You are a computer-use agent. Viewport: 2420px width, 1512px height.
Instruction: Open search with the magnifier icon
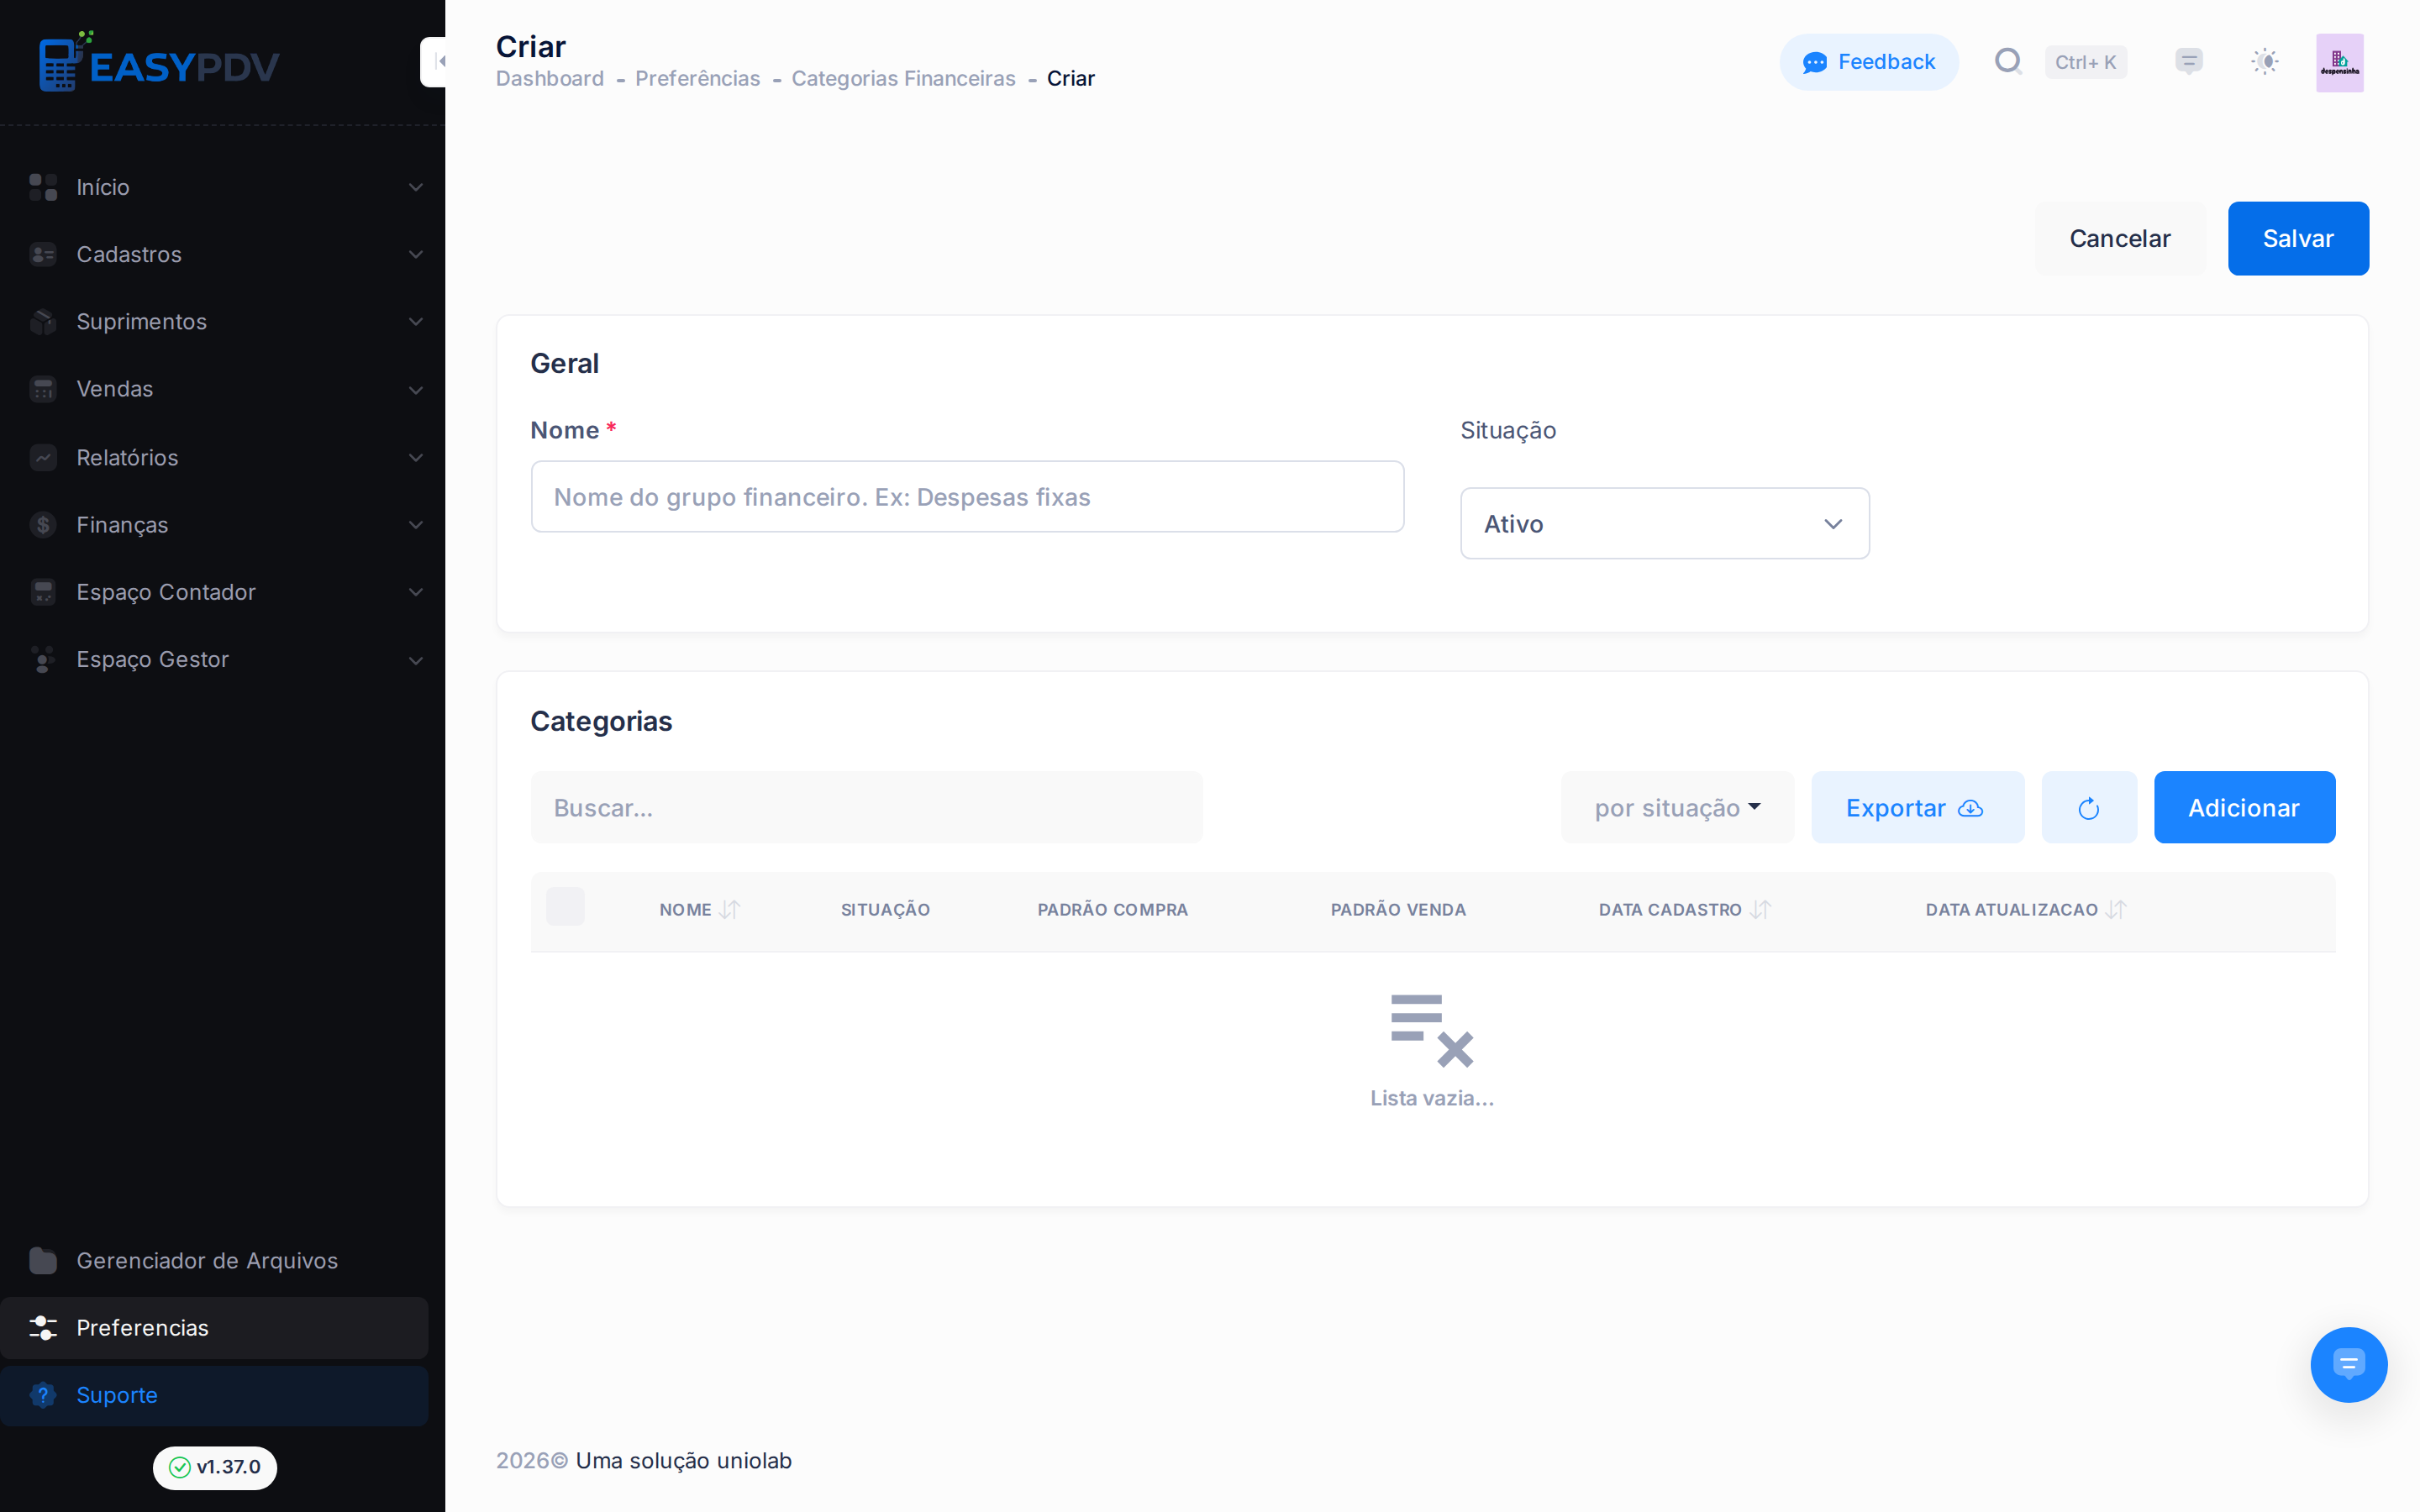pyautogui.click(x=2008, y=62)
